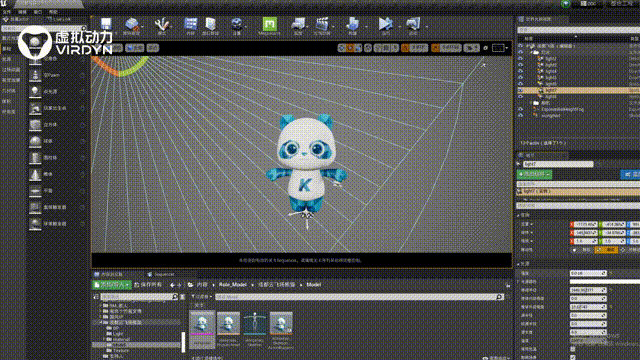Viewport: 640px width, 360px height.
Task: Click the actor name field light7
Action: 558,164
